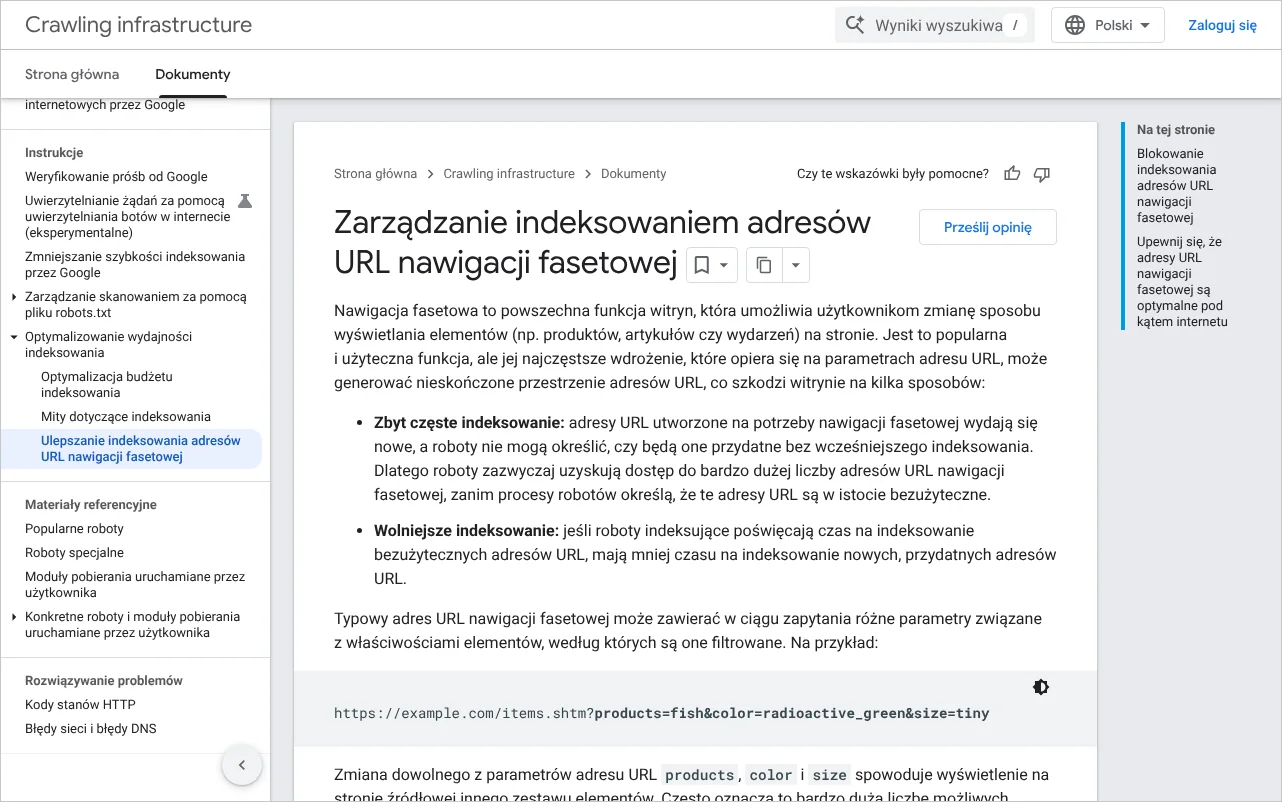Switch to the 'Strona główna' tab

[72, 74]
